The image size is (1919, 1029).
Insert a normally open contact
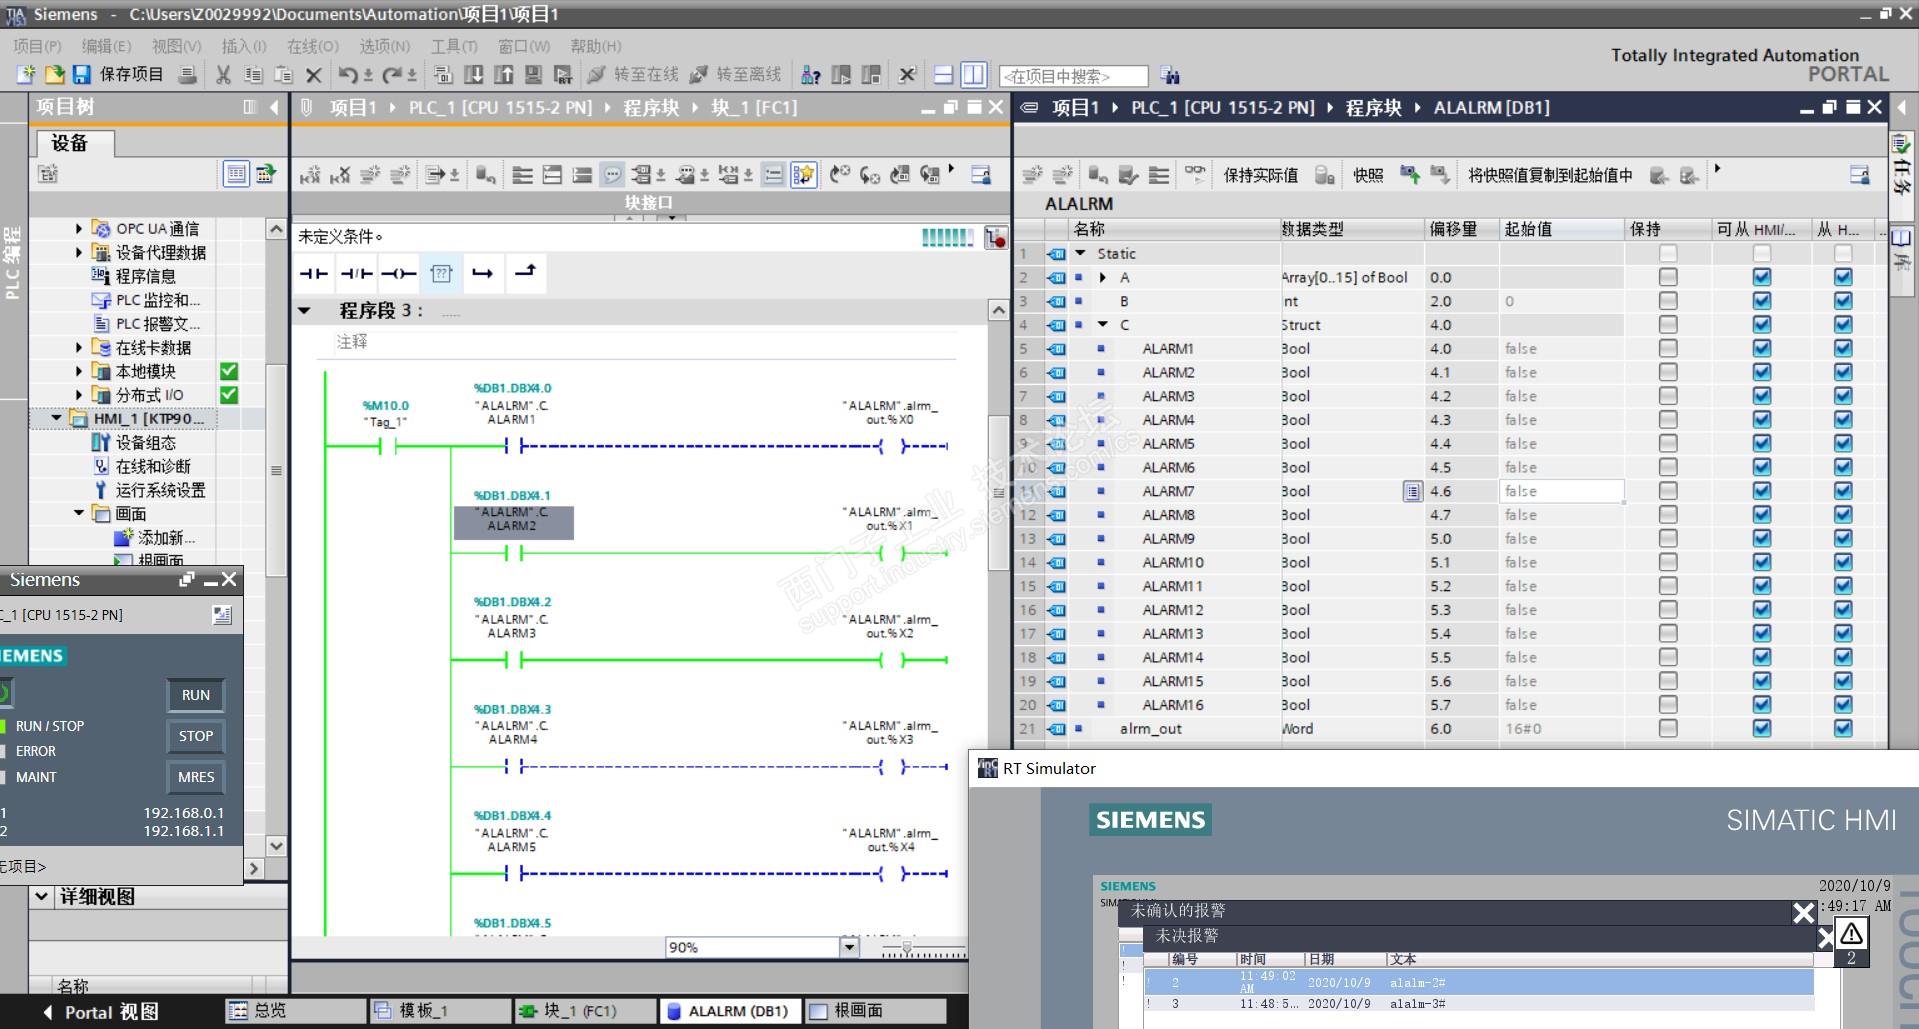[314, 273]
